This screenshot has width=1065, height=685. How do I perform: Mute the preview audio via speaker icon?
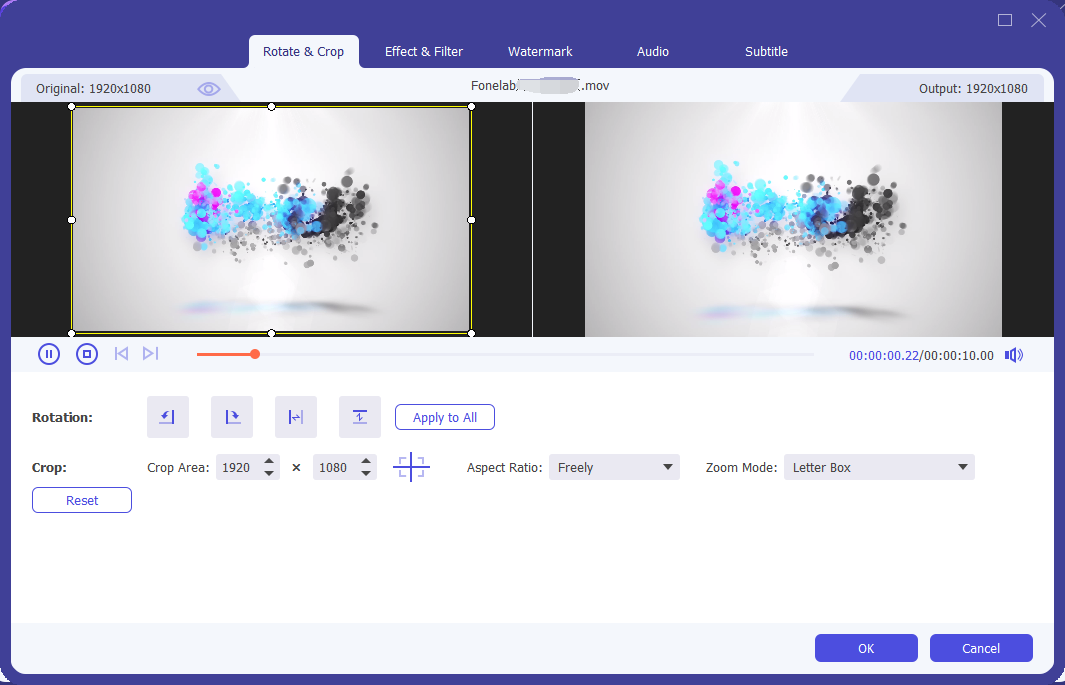pyautogui.click(x=1013, y=354)
